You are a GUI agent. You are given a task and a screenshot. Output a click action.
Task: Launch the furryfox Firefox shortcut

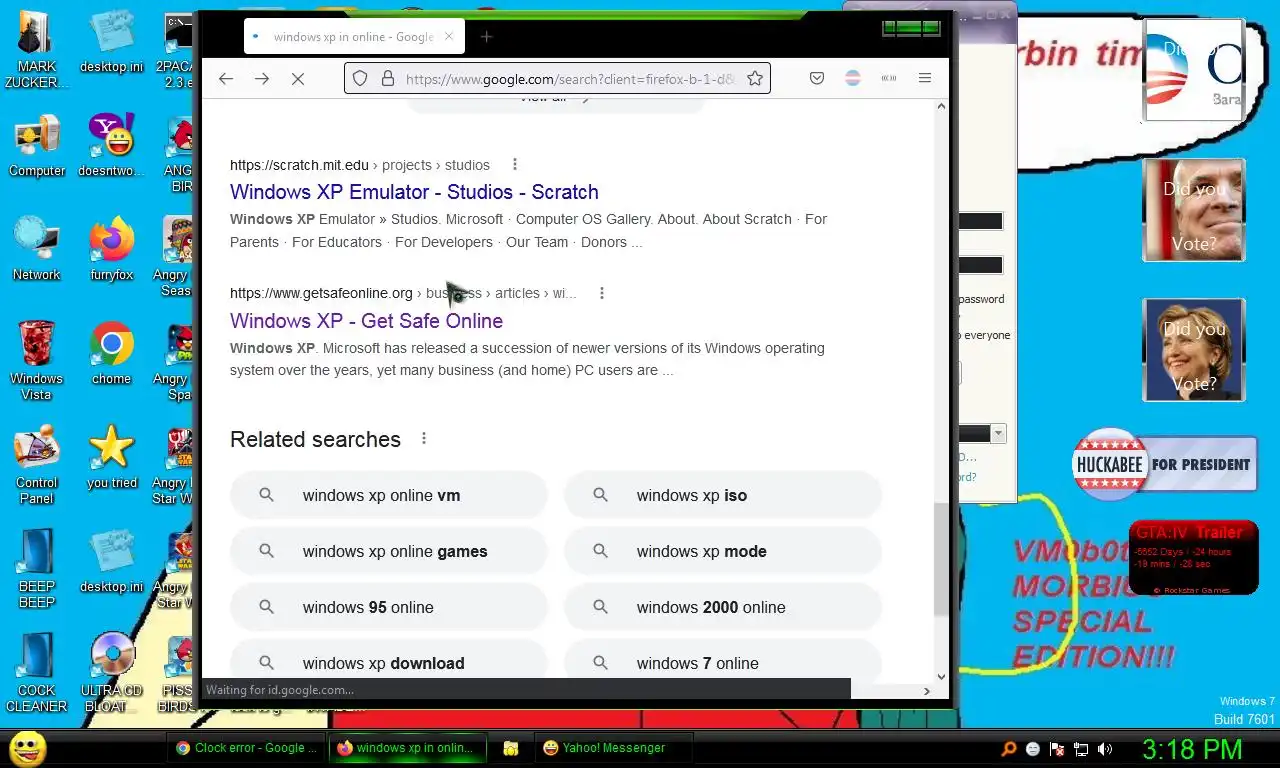point(111,249)
